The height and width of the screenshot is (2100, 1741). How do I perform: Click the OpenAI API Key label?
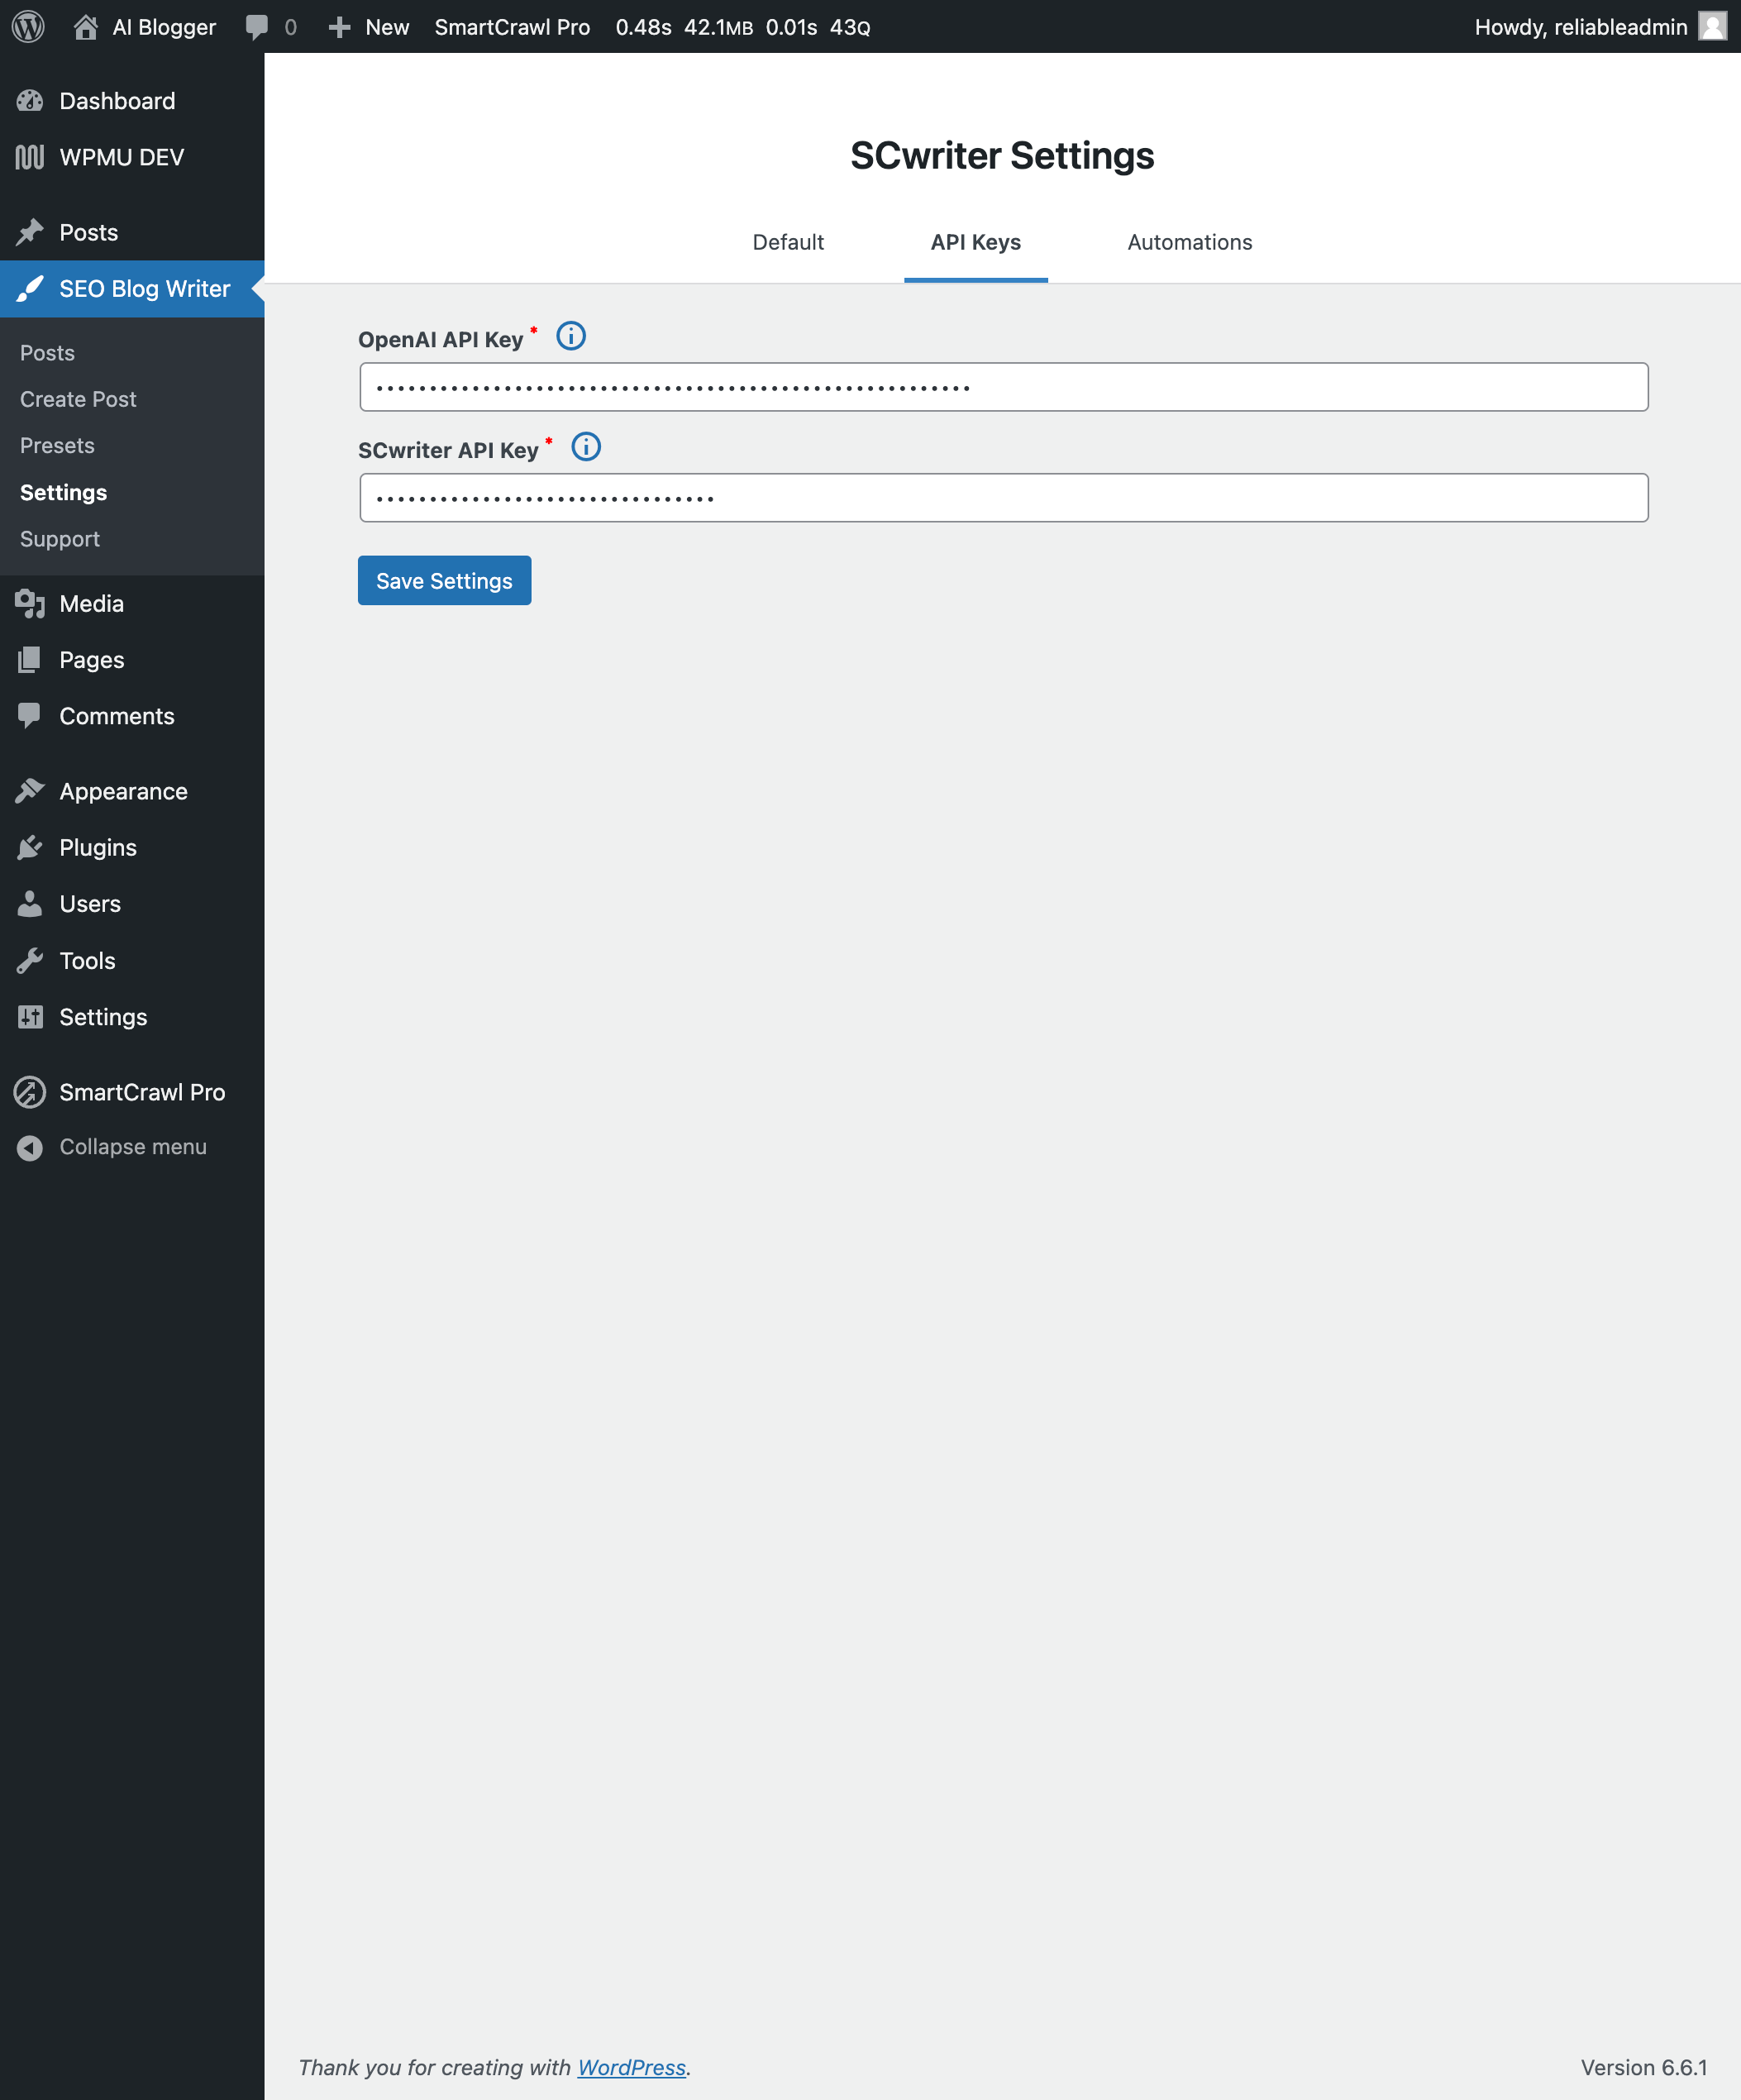441,340
